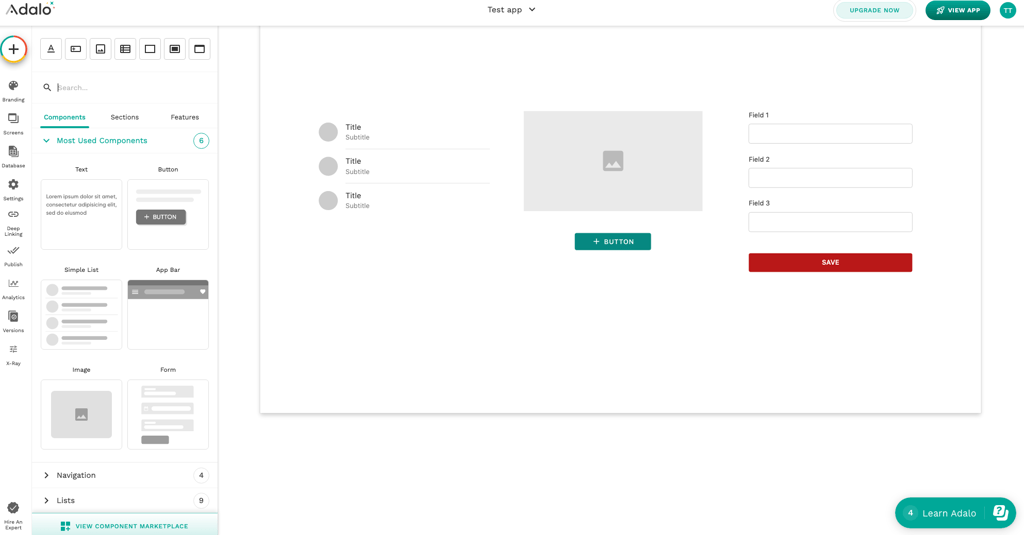
Task: Click the Adalo logo
Action: (x=30, y=9)
